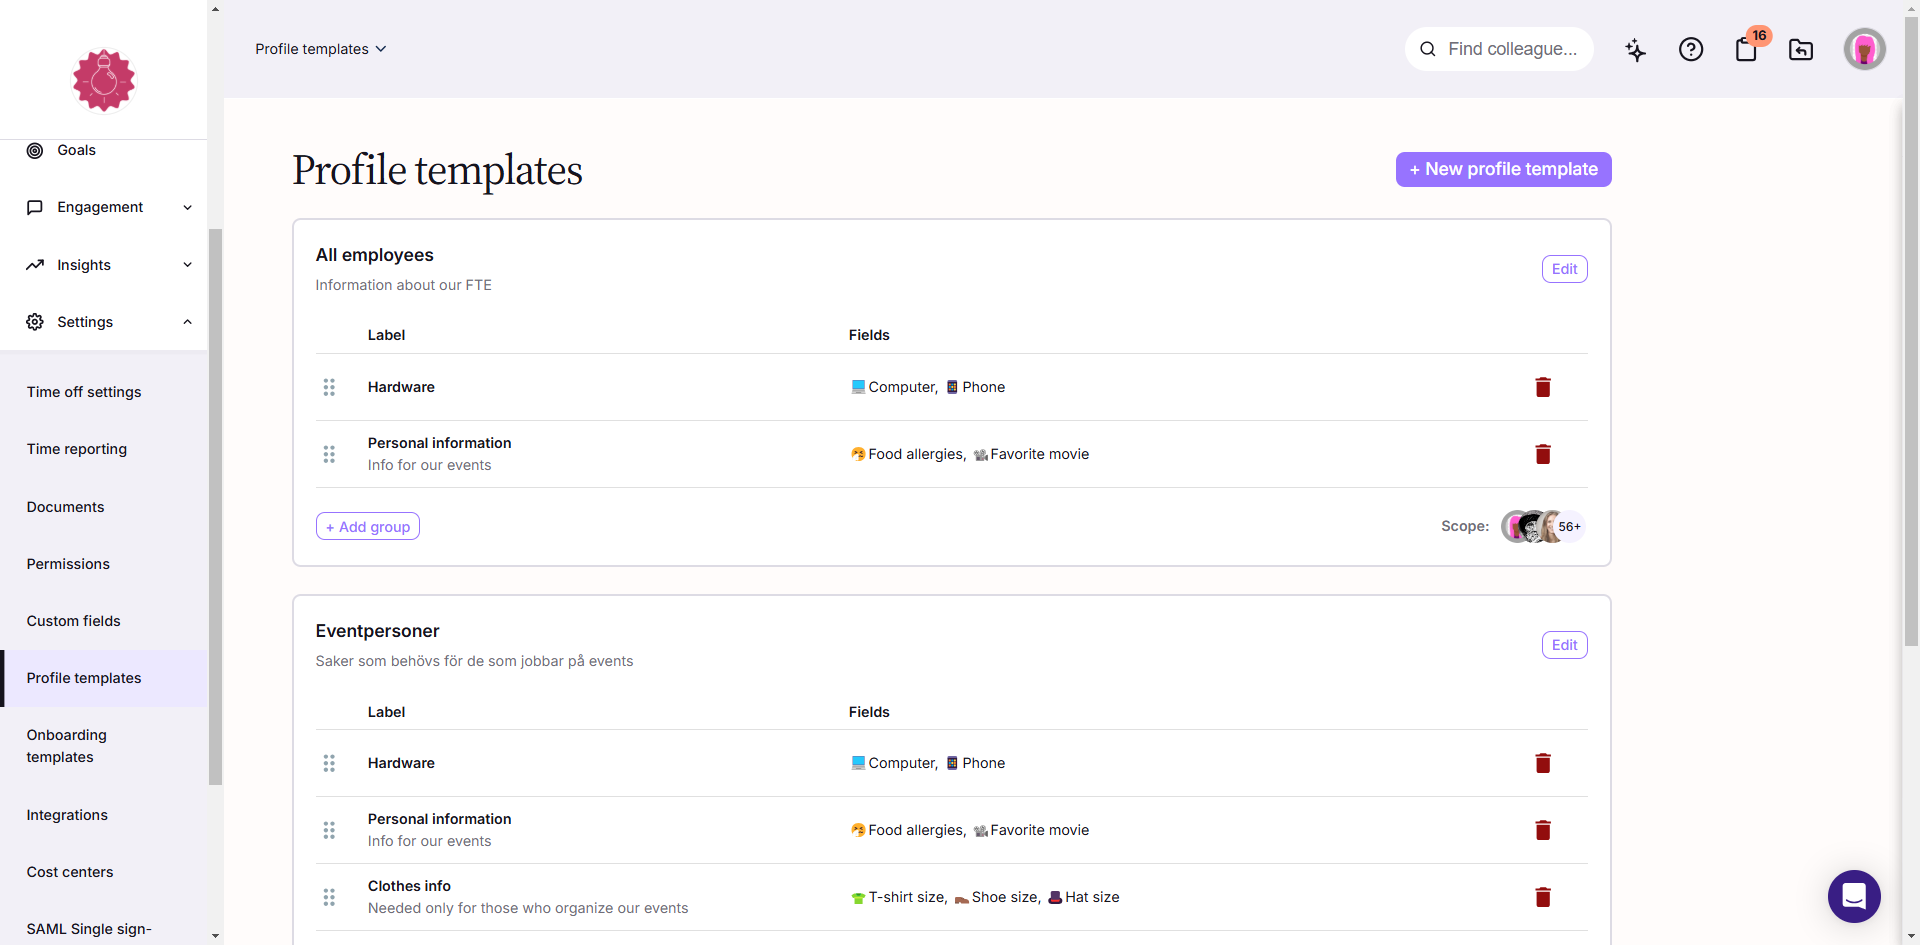Edit the Eventpersoner template
The height and width of the screenshot is (945, 1920).
click(x=1564, y=645)
